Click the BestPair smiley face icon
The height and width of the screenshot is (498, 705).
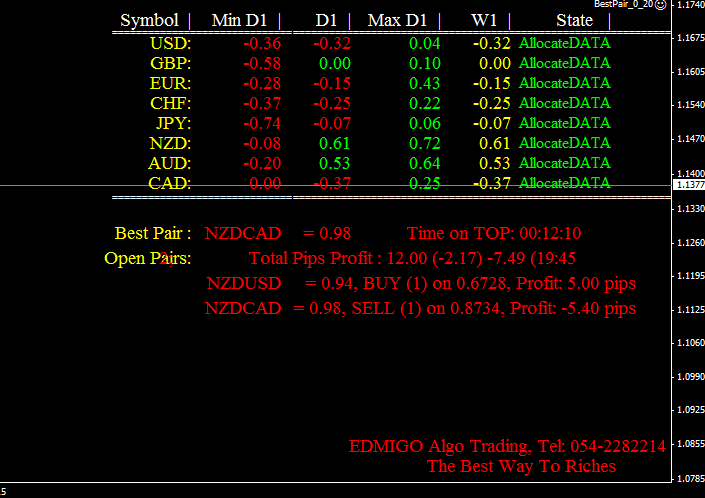(x=660, y=5)
